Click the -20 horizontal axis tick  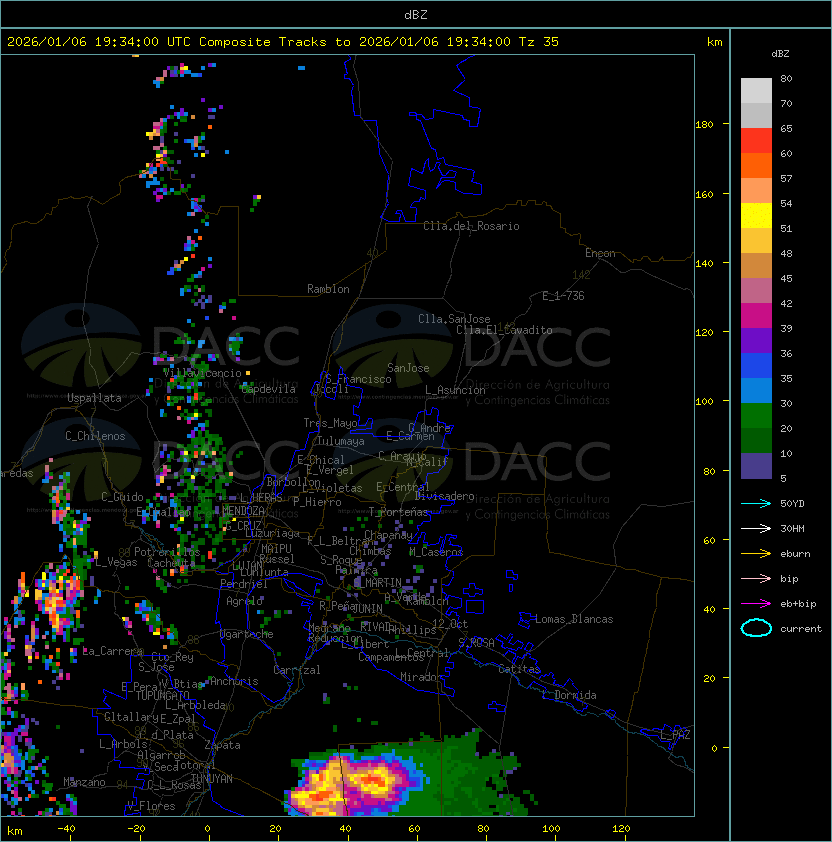(136, 829)
